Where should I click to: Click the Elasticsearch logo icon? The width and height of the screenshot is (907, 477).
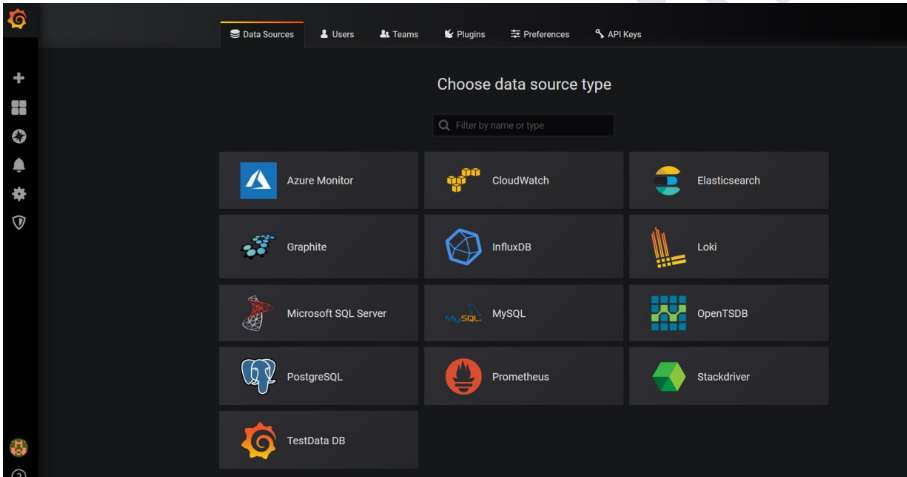(x=668, y=180)
